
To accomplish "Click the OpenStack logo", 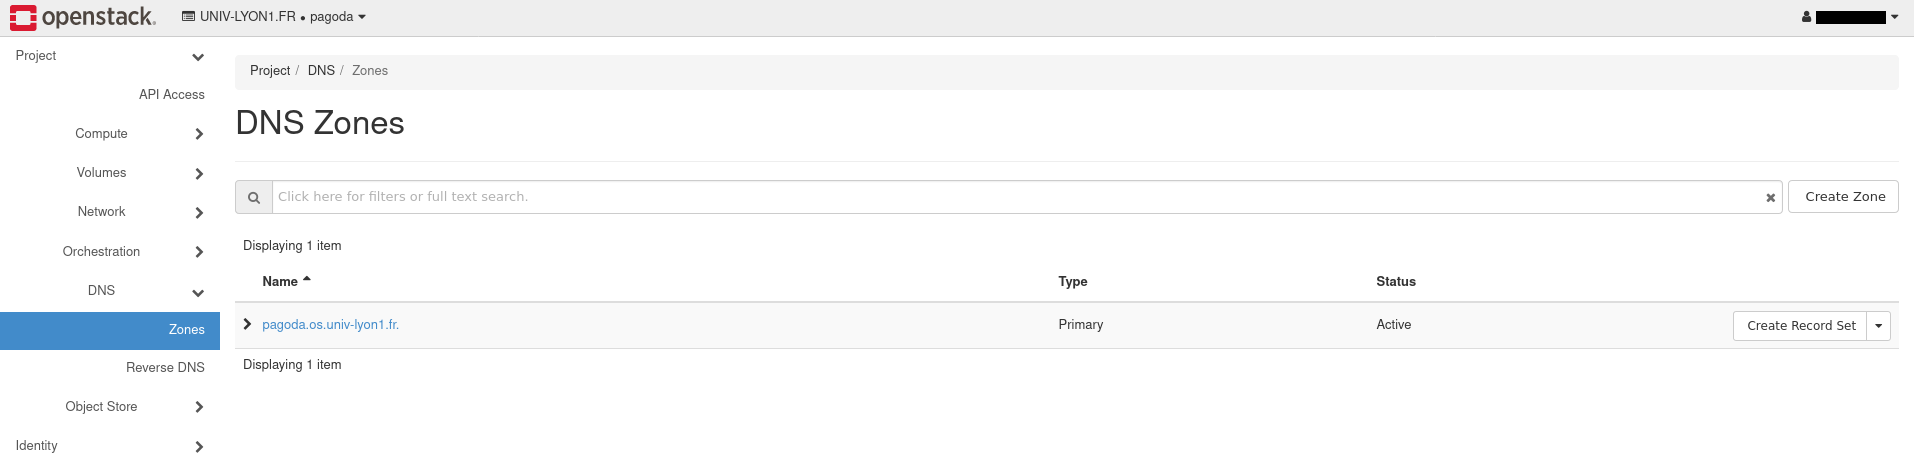I will click(83, 17).
